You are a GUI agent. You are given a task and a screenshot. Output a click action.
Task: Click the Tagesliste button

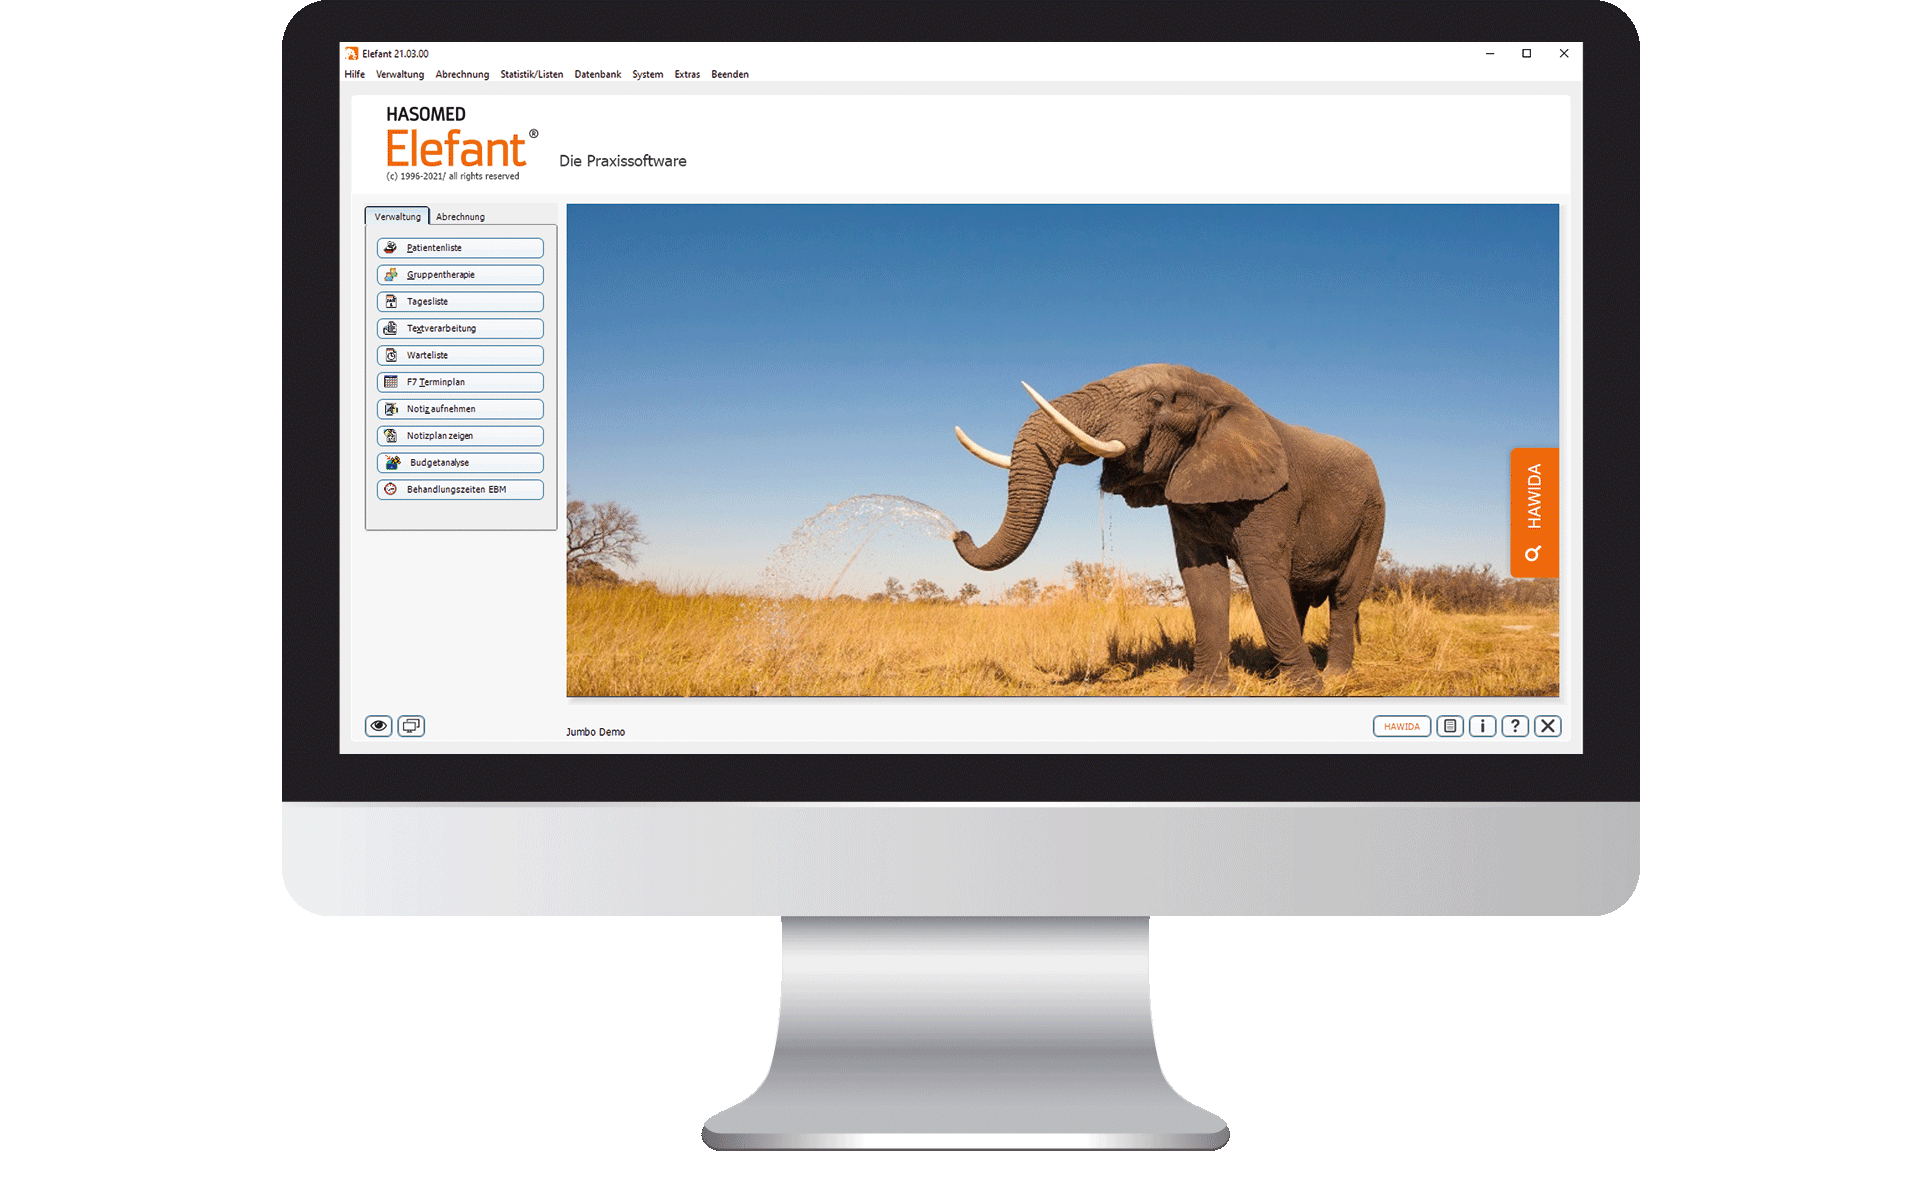460,302
